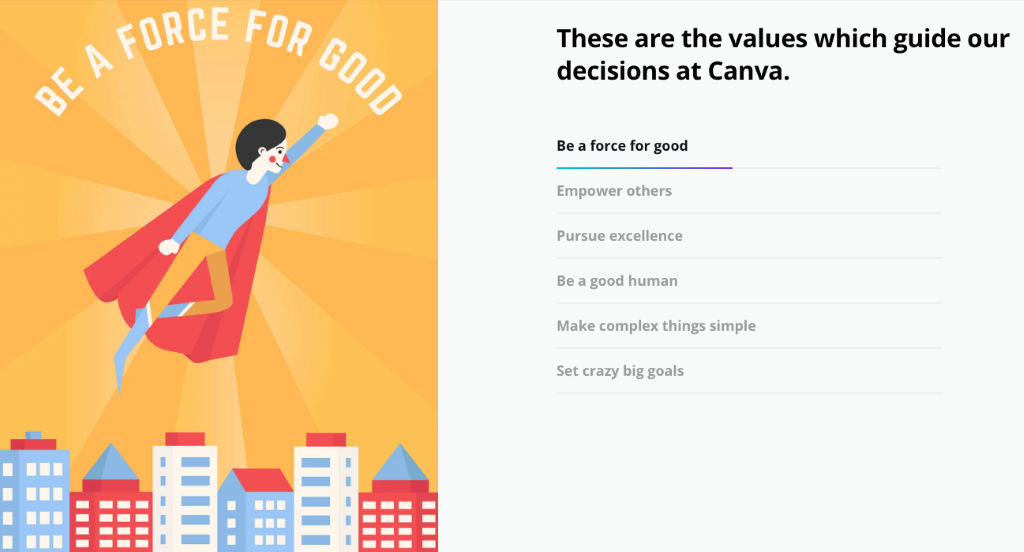The width and height of the screenshot is (1024, 552).
Task: Click the superhero's raised fist
Action: (328, 122)
